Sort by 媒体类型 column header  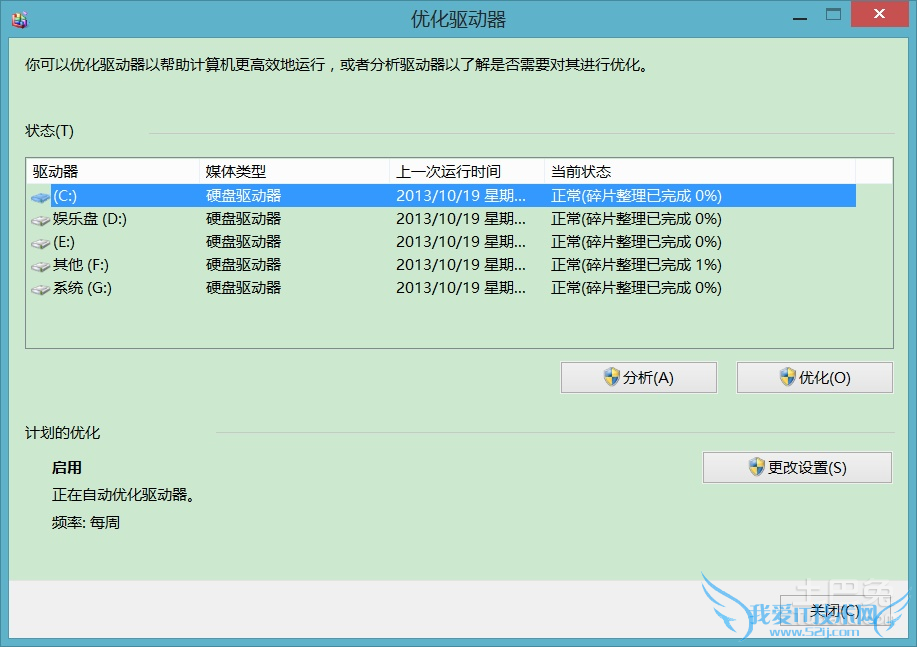coord(294,171)
